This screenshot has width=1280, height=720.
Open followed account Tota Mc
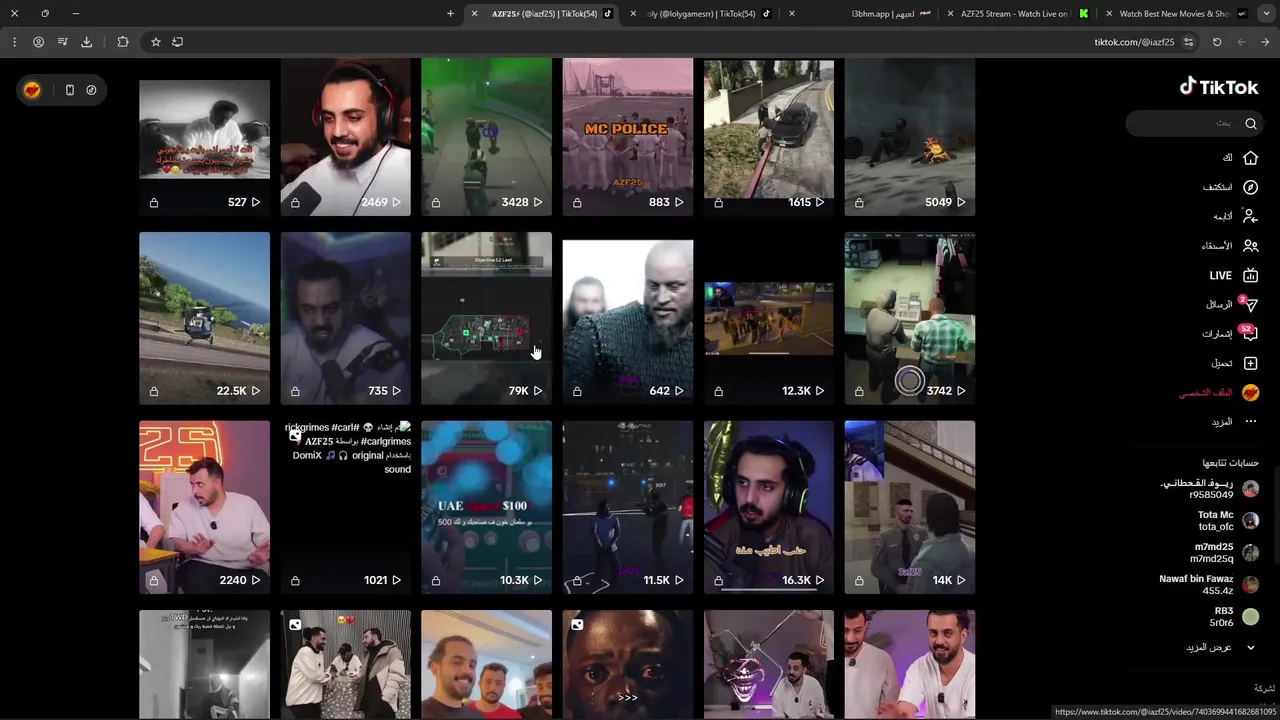1228,521
